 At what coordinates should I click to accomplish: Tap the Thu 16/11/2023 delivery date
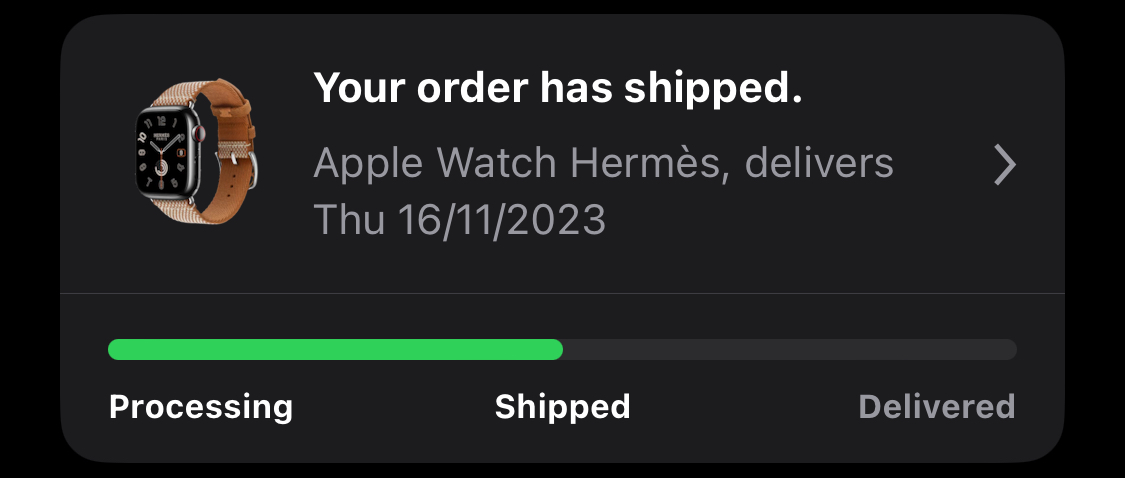coord(460,220)
